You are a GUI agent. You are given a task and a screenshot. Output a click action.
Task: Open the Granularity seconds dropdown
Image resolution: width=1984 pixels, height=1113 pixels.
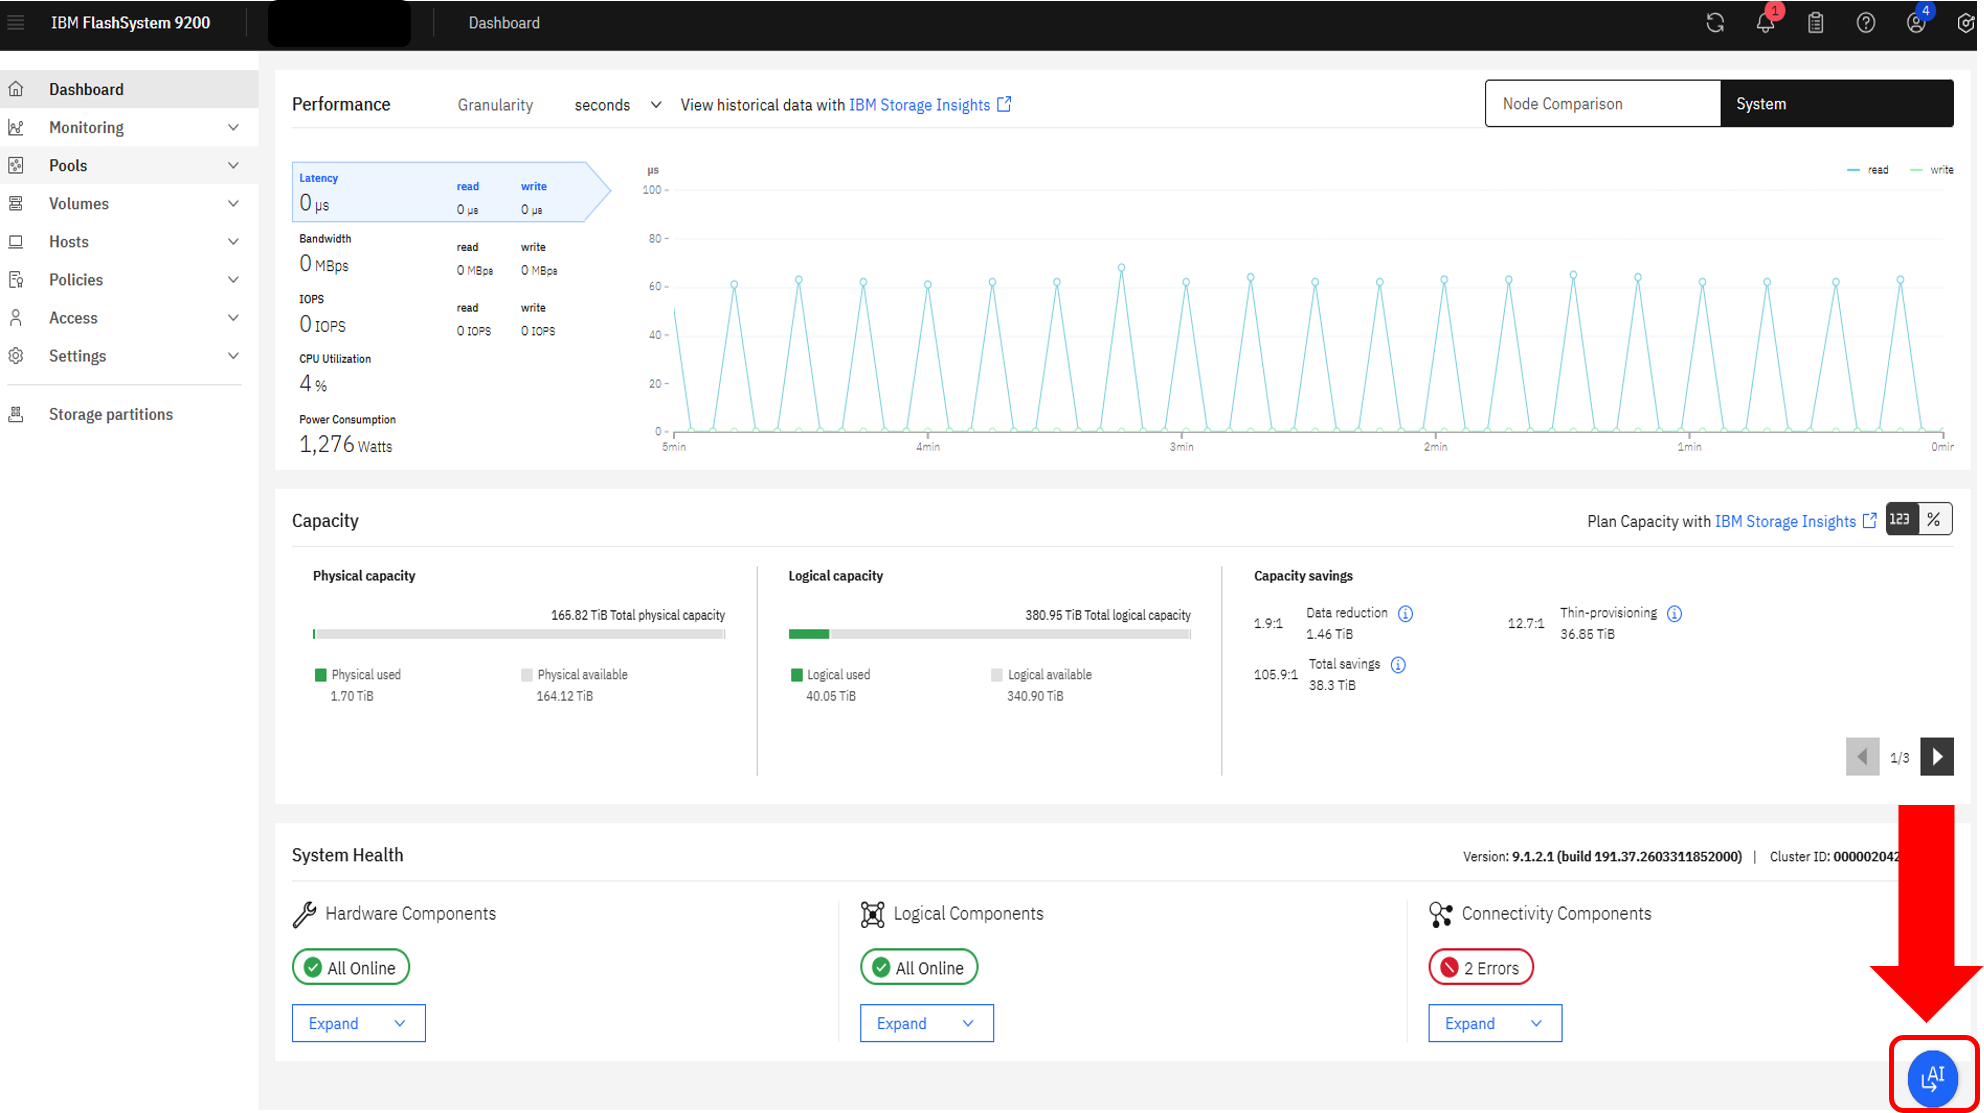coord(617,105)
